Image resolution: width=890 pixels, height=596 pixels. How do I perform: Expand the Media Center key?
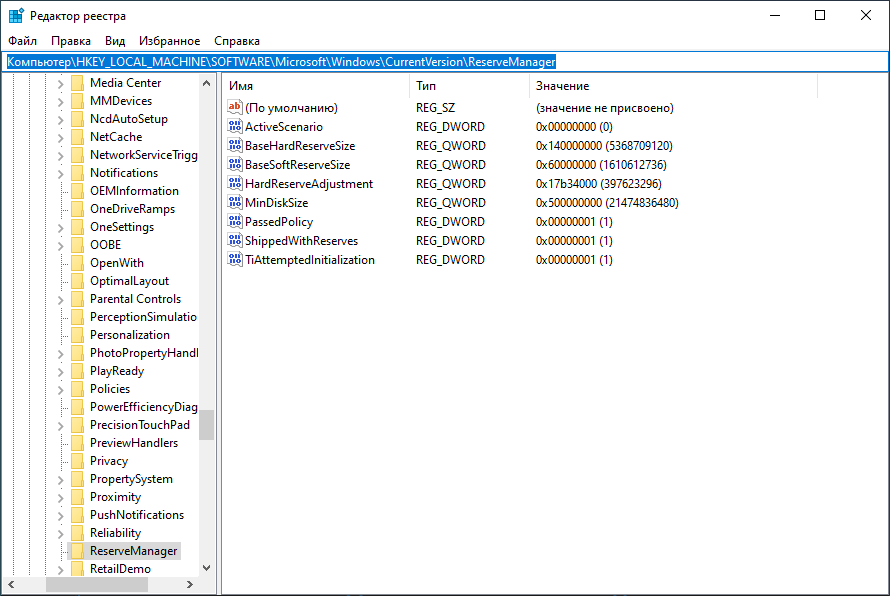(61, 83)
